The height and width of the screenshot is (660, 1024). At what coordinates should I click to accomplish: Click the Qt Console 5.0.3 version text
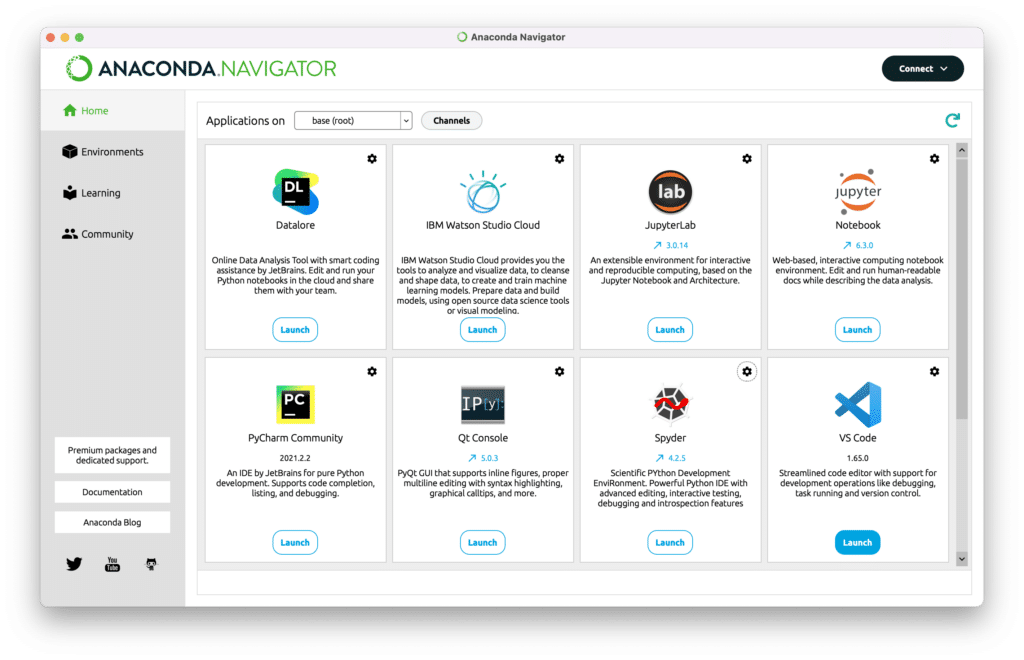(x=489, y=458)
